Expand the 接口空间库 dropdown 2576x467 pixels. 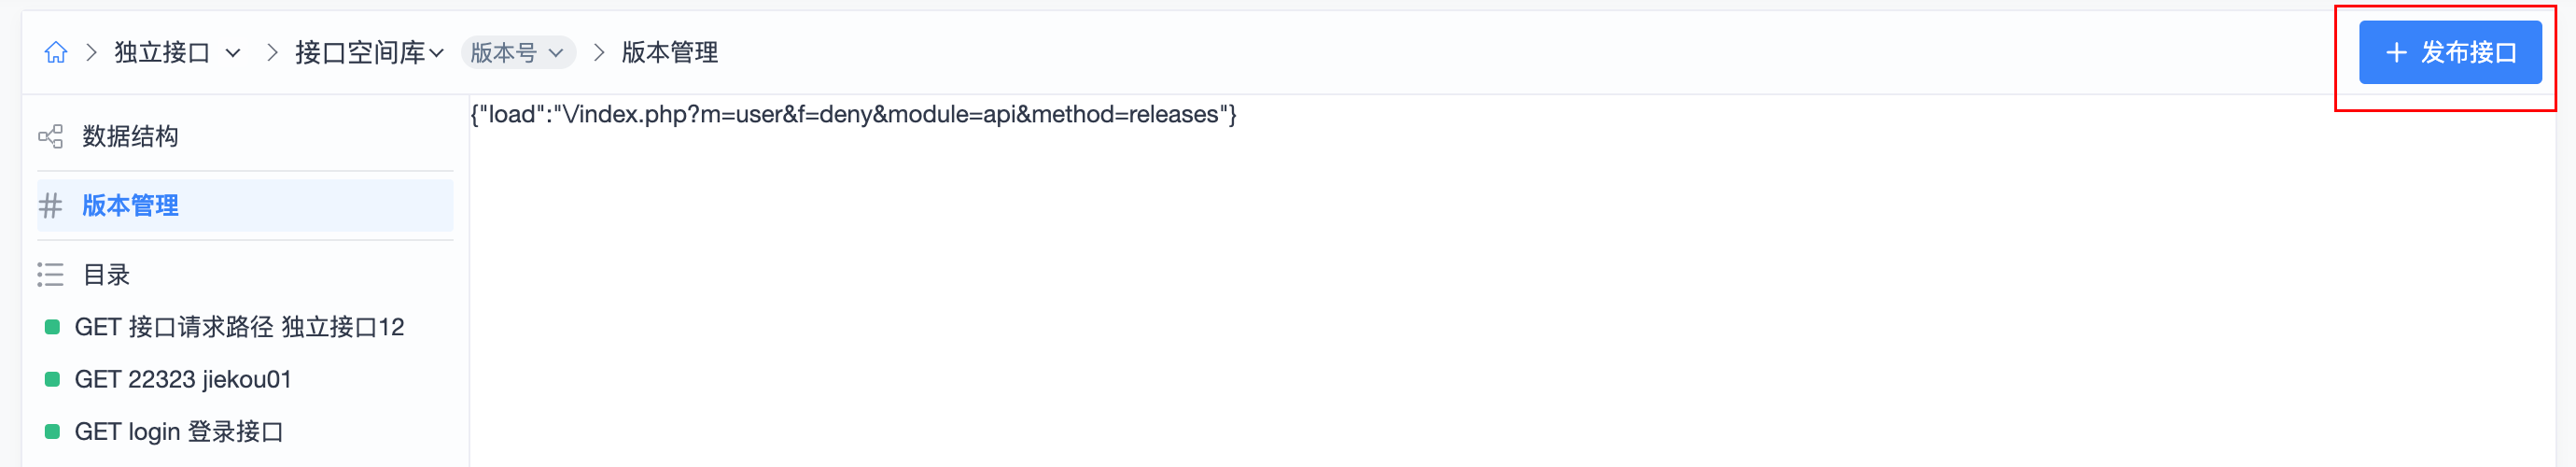tap(369, 52)
